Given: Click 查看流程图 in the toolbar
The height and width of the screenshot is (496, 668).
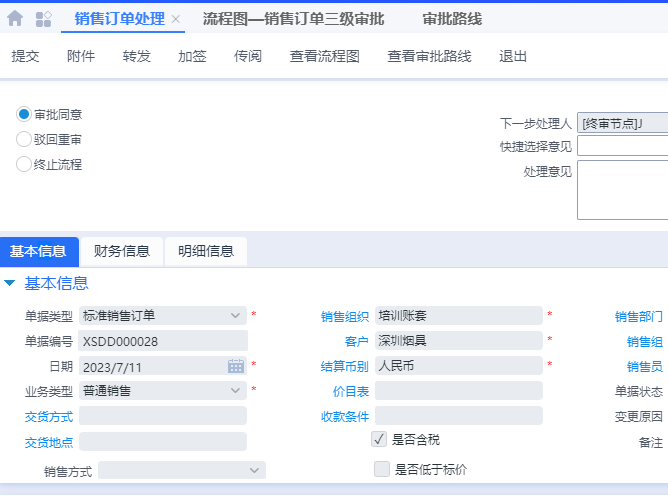Looking at the screenshot, I should pos(324,56).
